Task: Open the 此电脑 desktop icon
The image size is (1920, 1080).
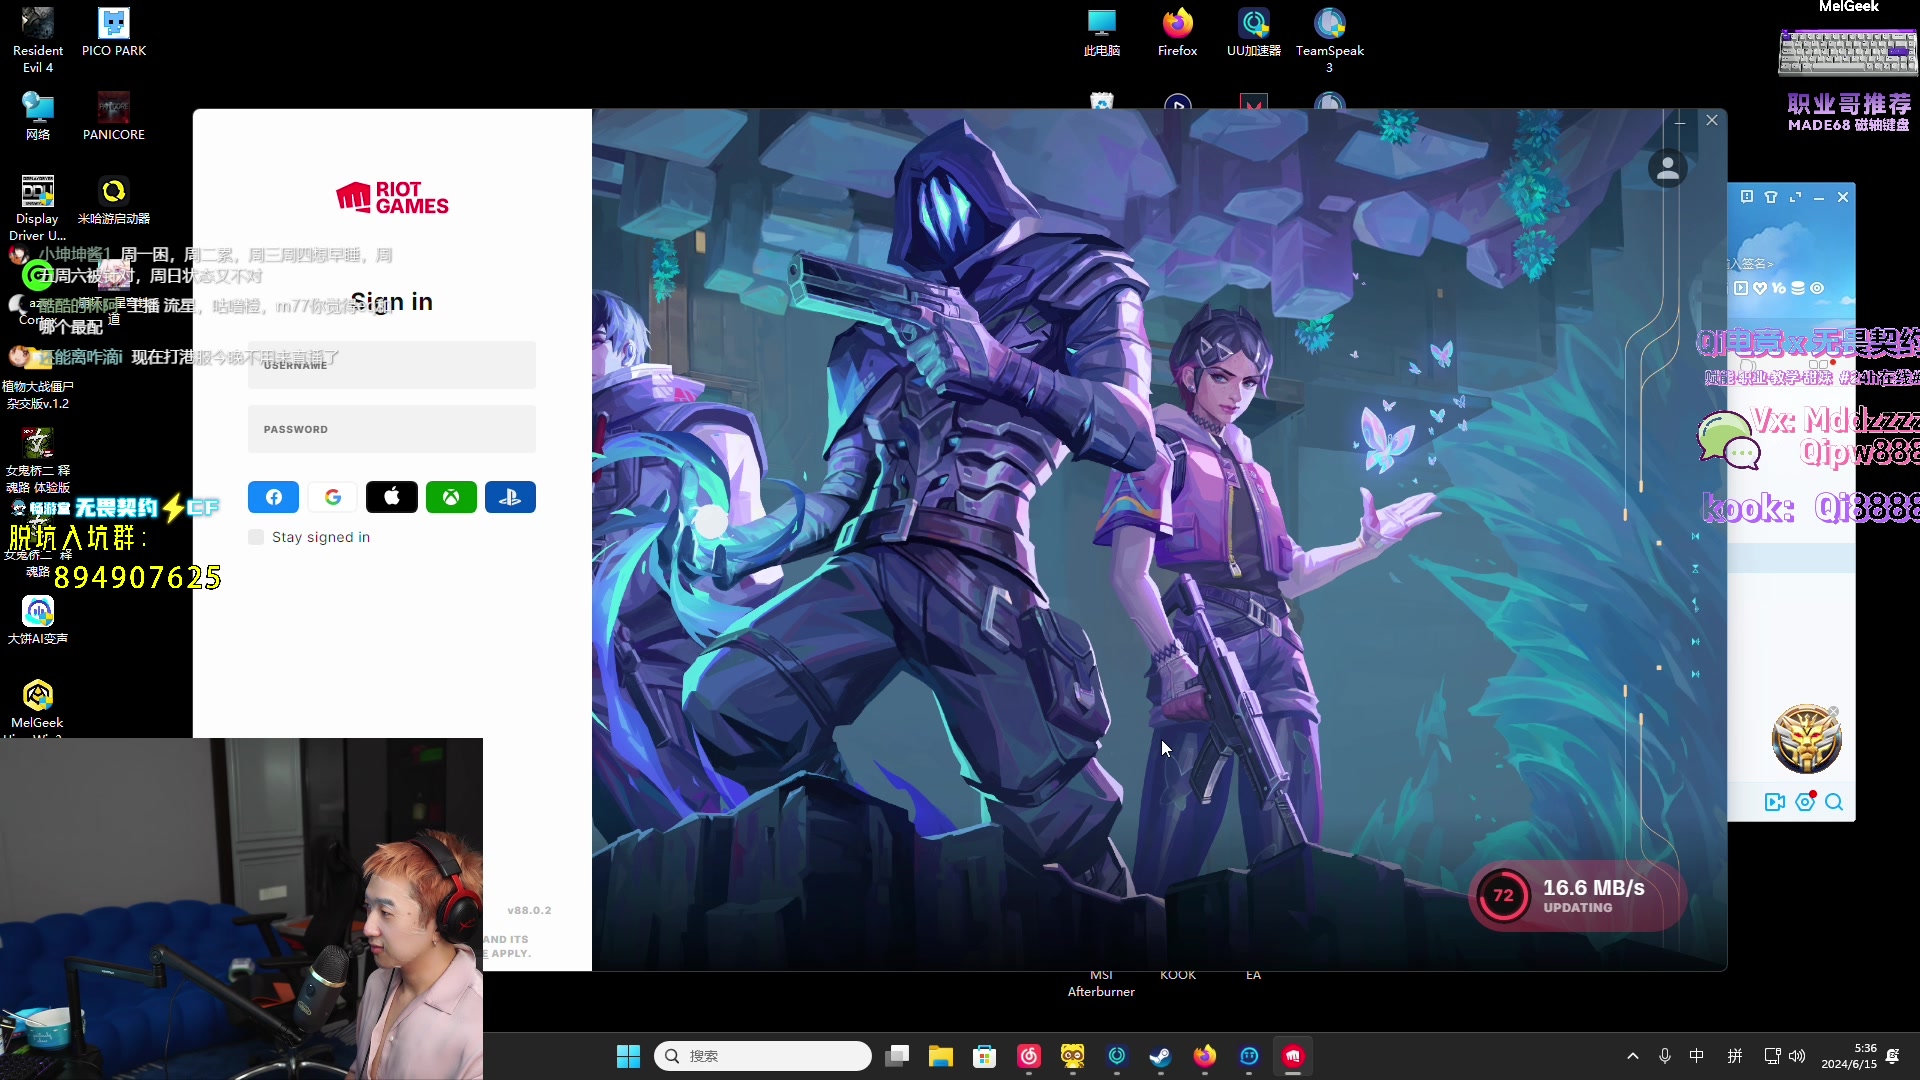Action: click(x=1101, y=33)
